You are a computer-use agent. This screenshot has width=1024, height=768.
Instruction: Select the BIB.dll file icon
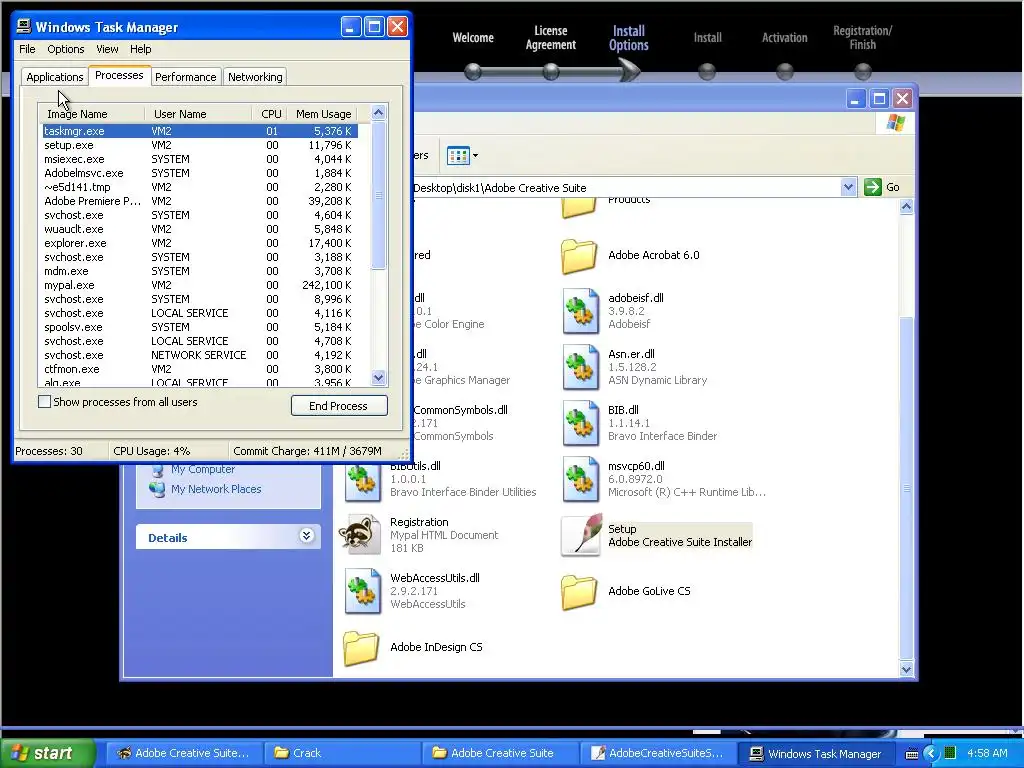[x=581, y=423]
